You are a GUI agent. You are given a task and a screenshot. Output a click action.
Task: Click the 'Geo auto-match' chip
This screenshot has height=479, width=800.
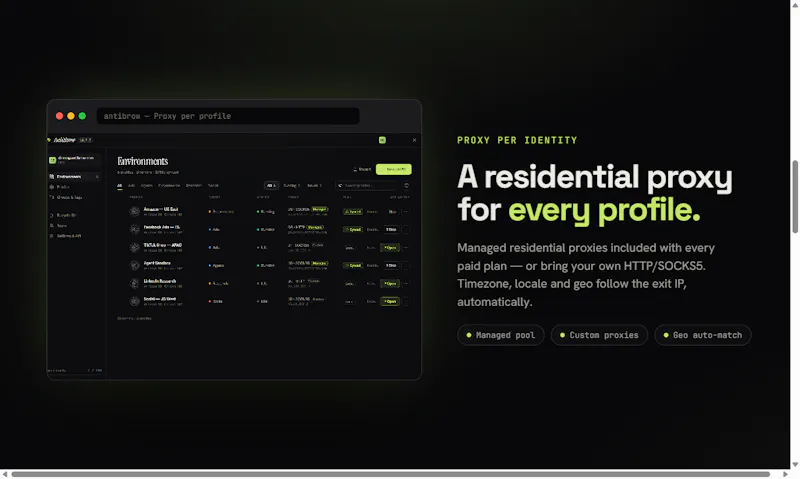pos(703,335)
